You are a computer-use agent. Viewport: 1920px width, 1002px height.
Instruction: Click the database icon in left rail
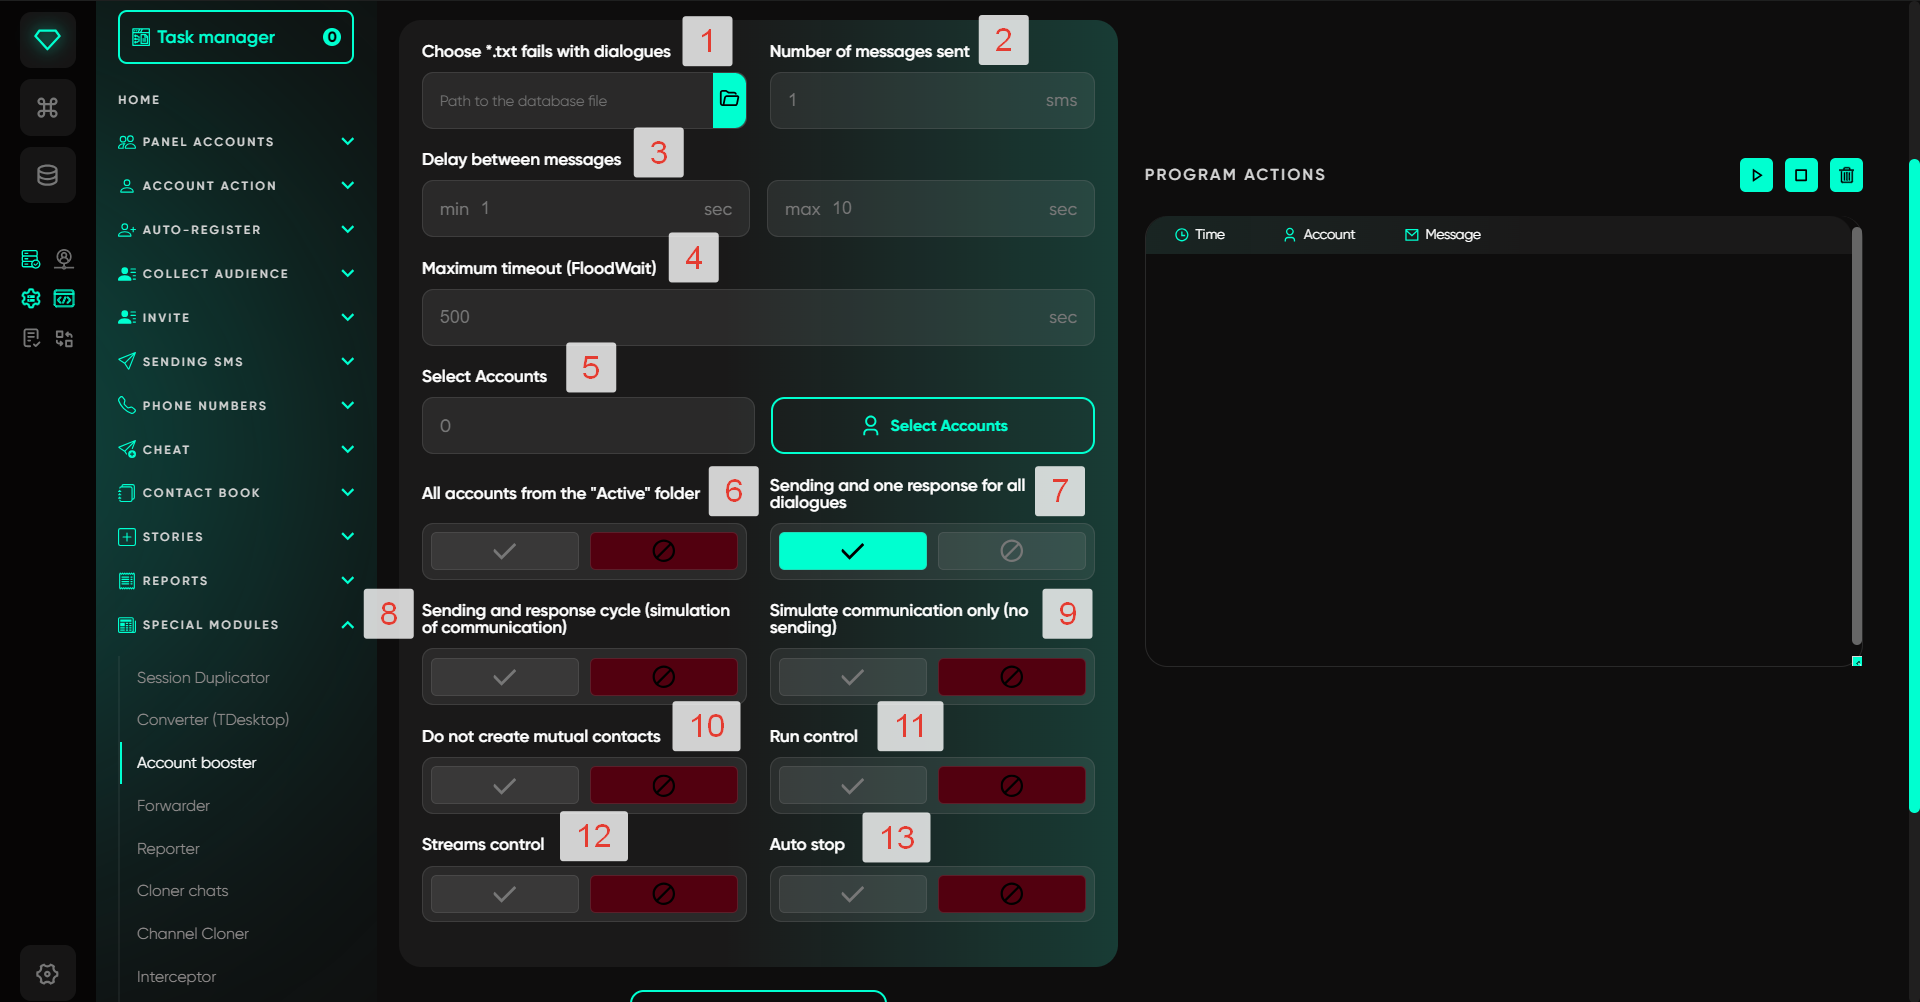pyautogui.click(x=47, y=176)
